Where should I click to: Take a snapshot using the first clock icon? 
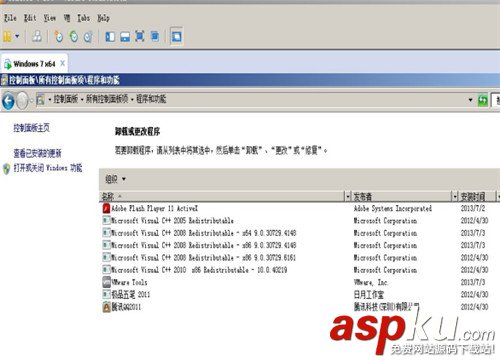tap(59, 36)
